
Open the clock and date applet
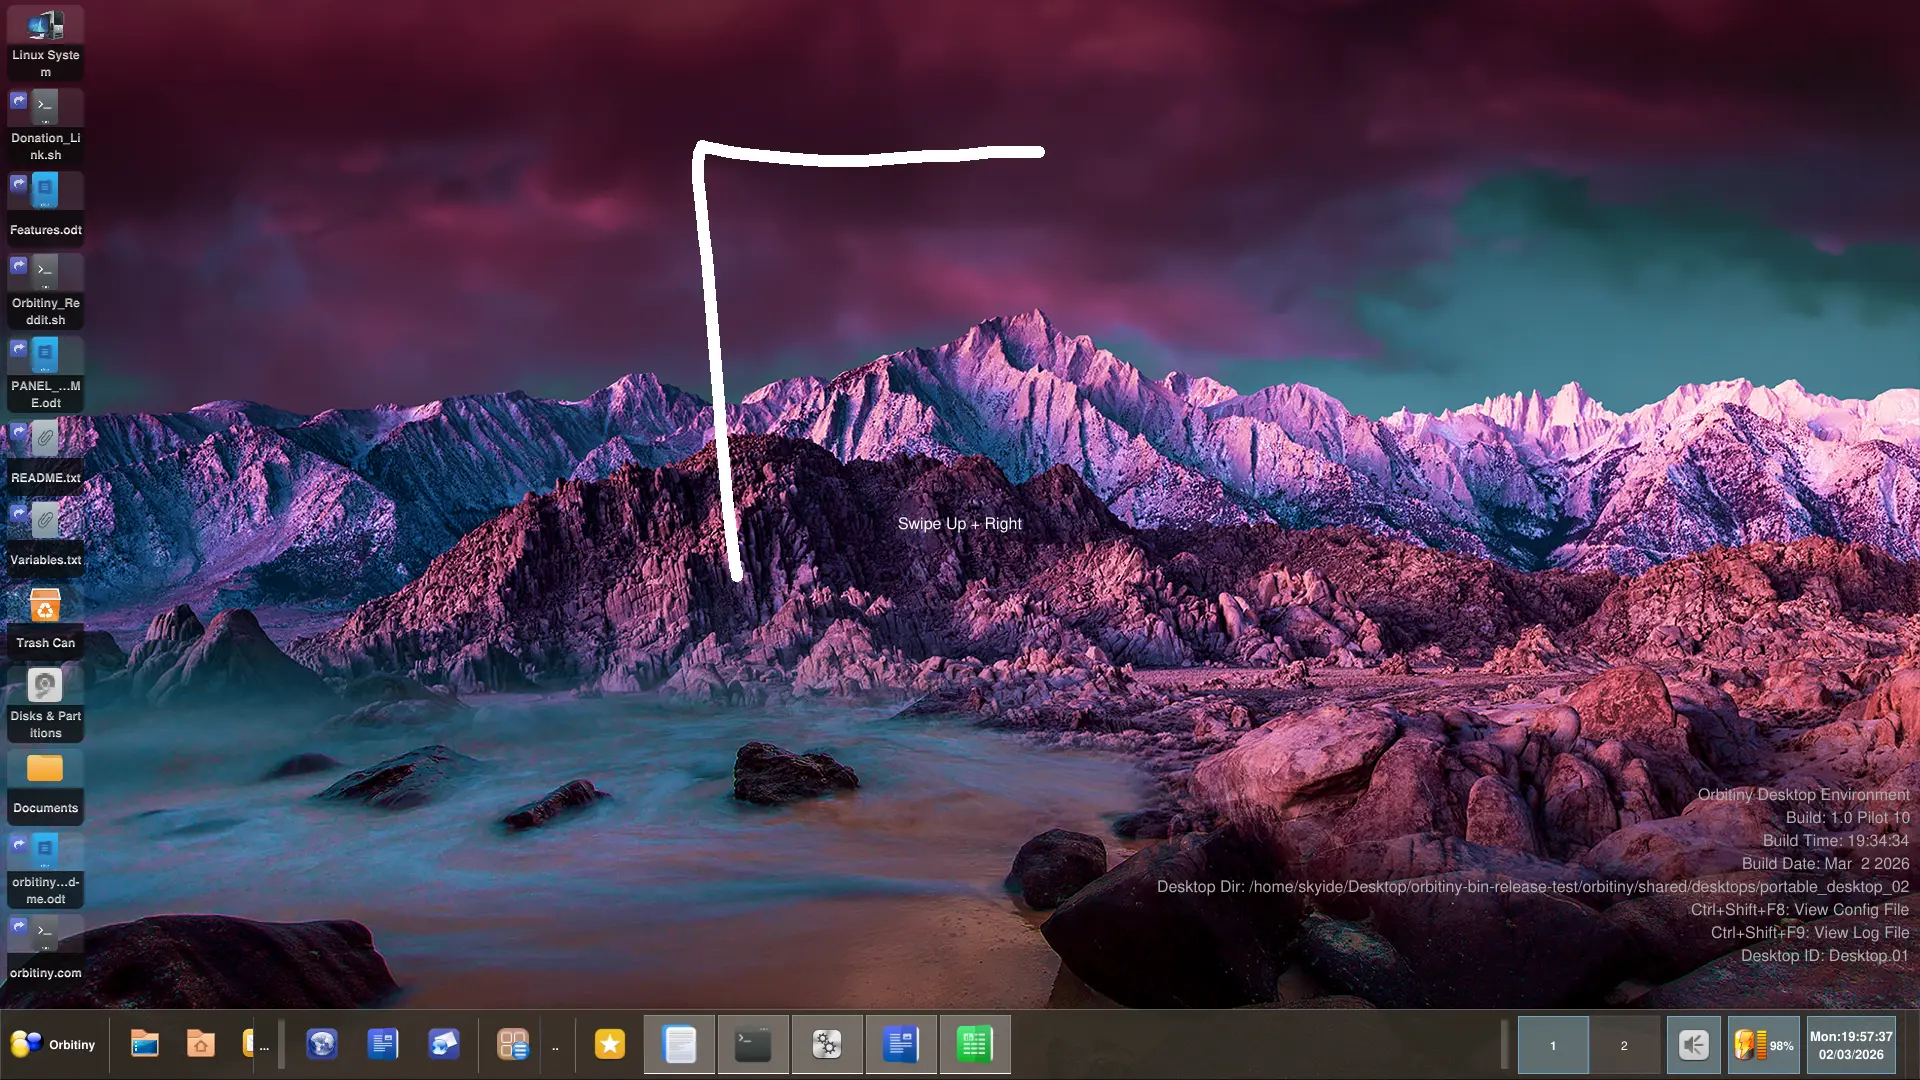click(x=1851, y=1046)
